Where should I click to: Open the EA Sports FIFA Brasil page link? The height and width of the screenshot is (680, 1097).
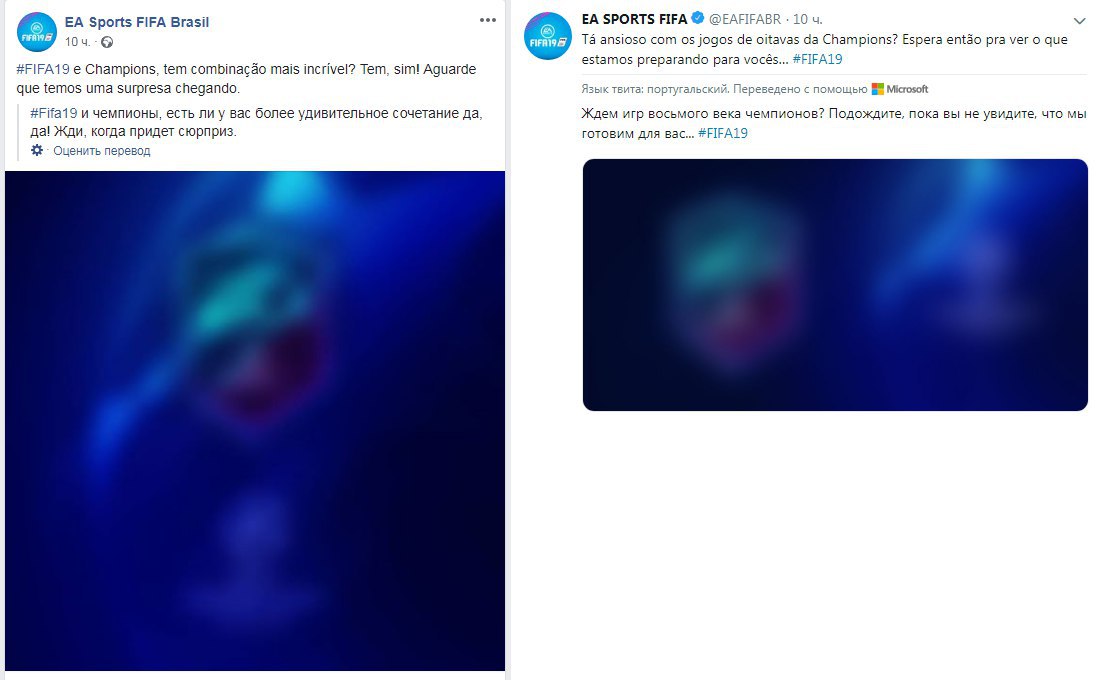(x=136, y=22)
